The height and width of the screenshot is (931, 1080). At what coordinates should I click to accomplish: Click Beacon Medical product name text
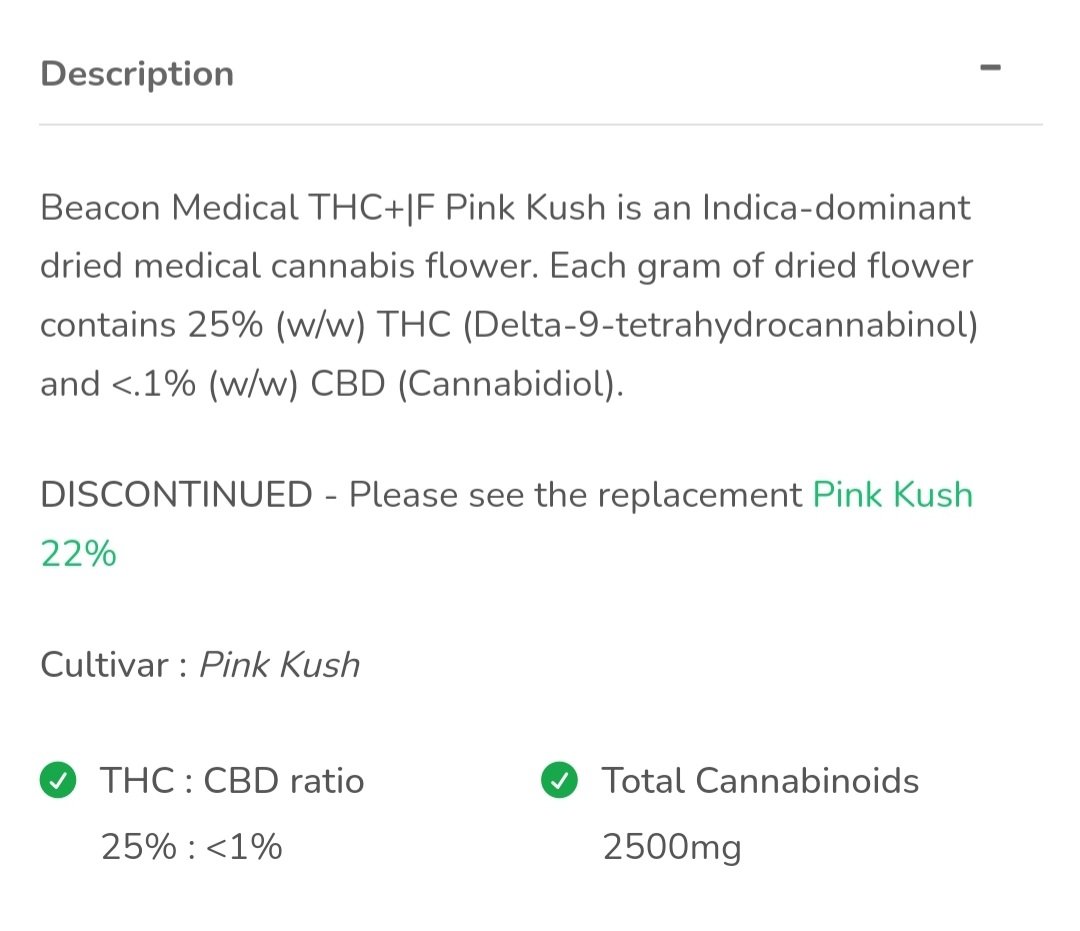click(x=170, y=208)
